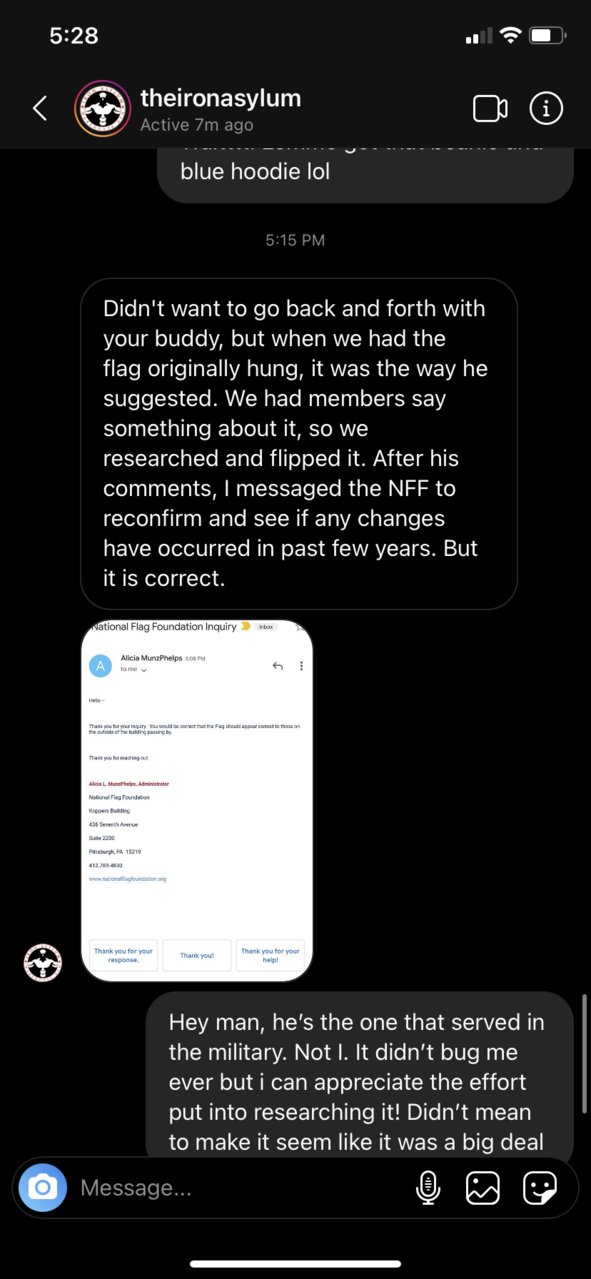The height and width of the screenshot is (1279, 591).
Task: Open photo gallery picker icon
Action: click(x=483, y=1187)
